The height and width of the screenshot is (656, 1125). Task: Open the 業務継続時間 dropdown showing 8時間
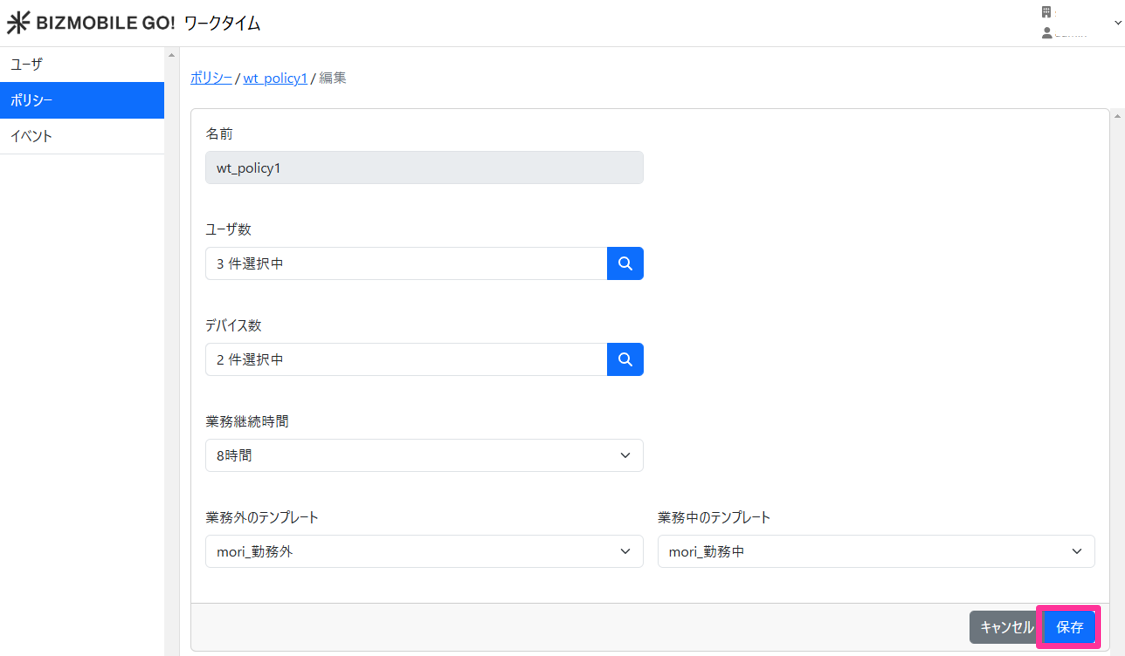click(x=424, y=455)
